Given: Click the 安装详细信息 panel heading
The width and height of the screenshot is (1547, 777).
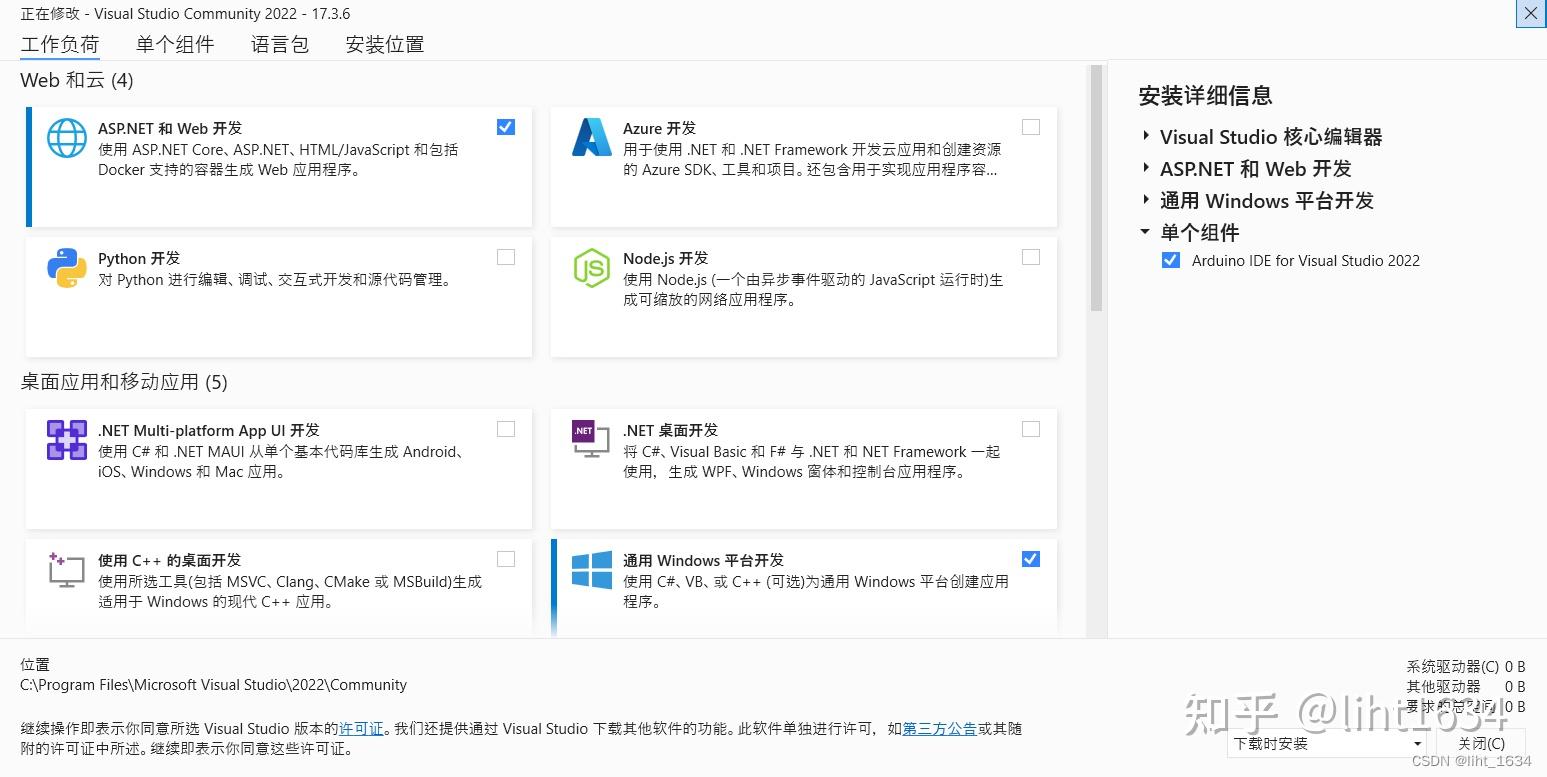Looking at the screenshot, I should click(1205, 96).
